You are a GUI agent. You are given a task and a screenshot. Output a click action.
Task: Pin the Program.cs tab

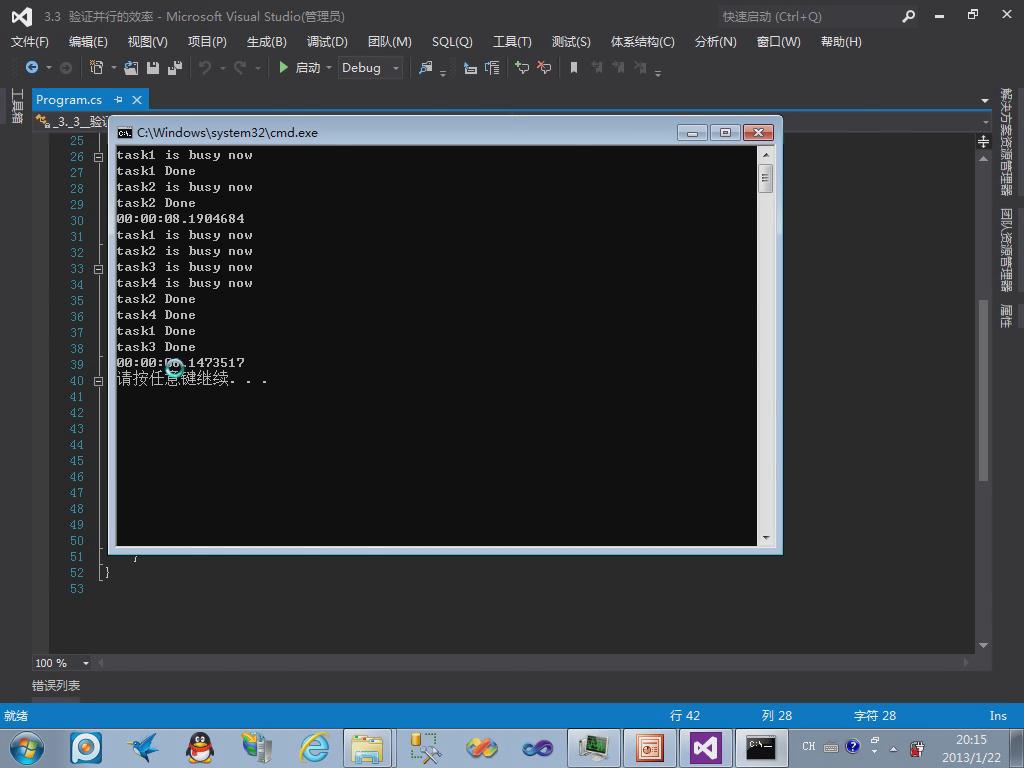[x=118, y=99]
